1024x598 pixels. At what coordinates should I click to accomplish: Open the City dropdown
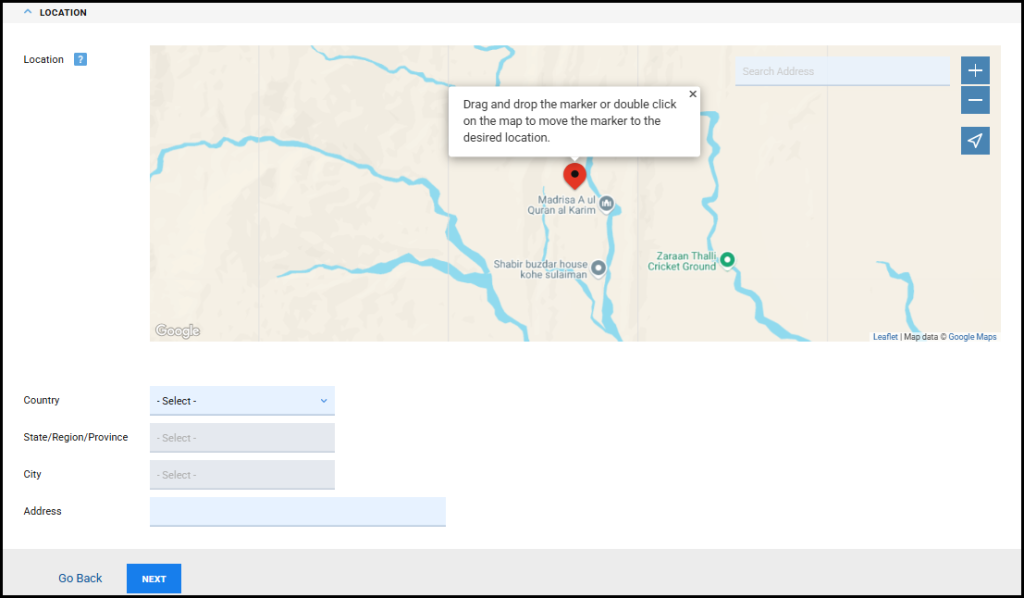point(242,474)
